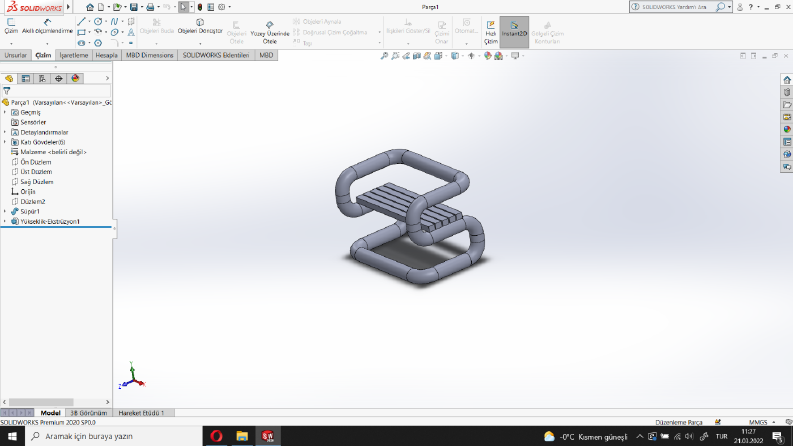Click the SOLIDWORKS Yardım Ara search field
The height and width of the screenshot is (446, 793).
pyautogui.click(x=674, y=7)
